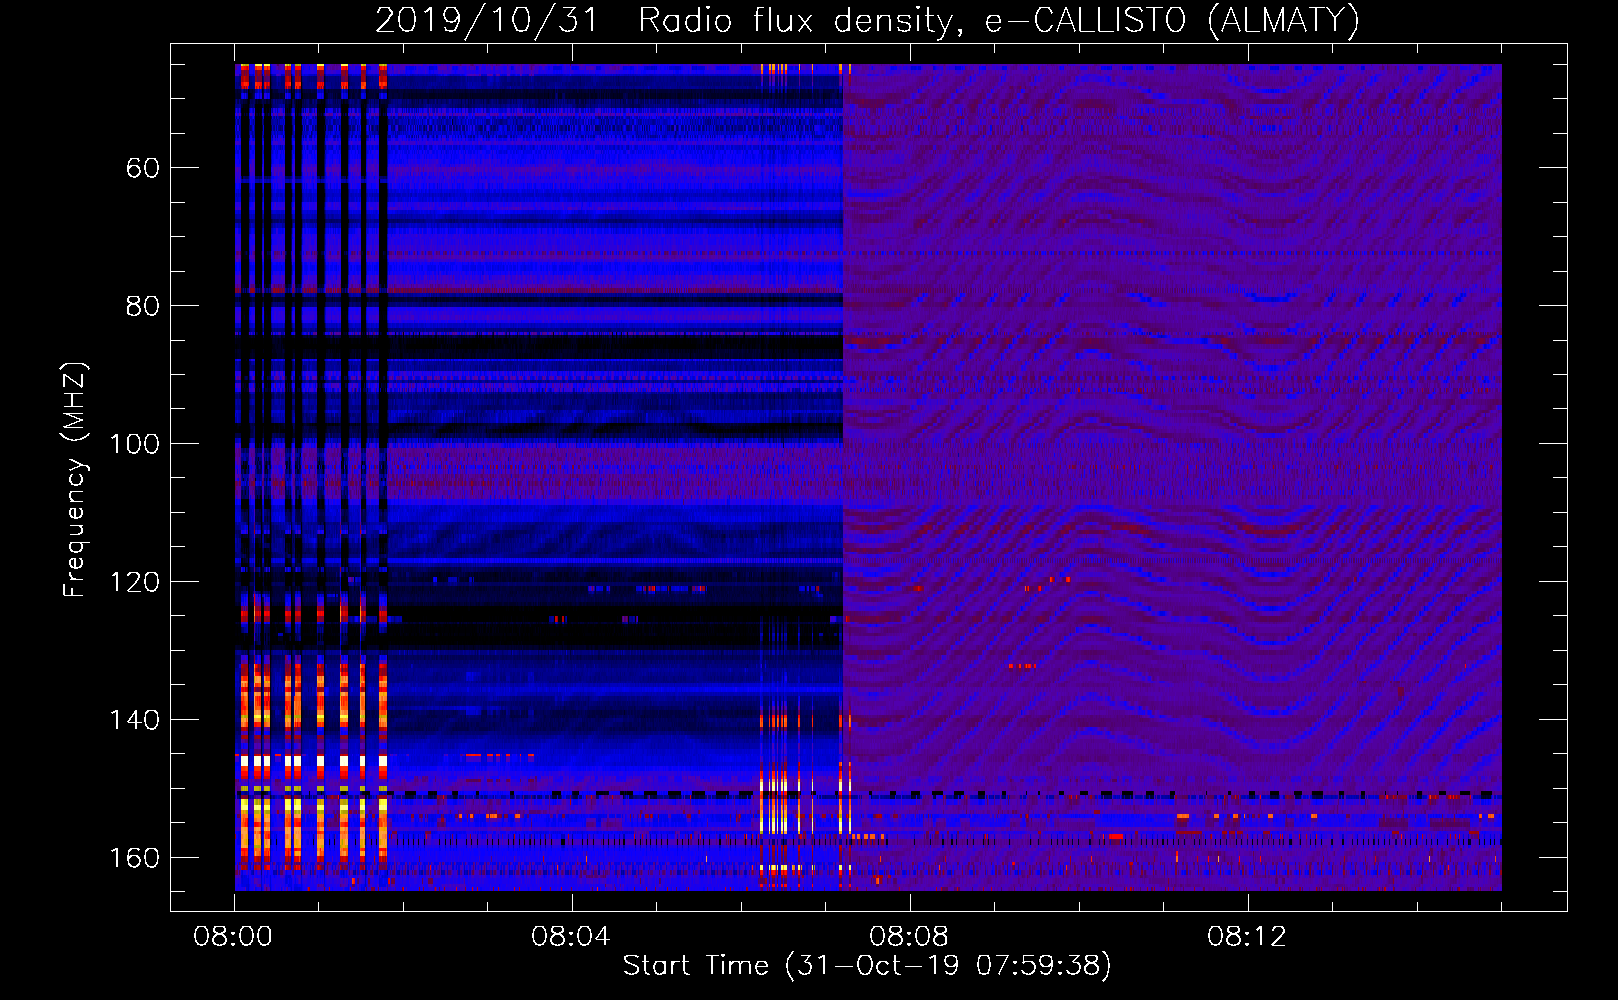Click the 120 frequency tick label

coord(134,582)
